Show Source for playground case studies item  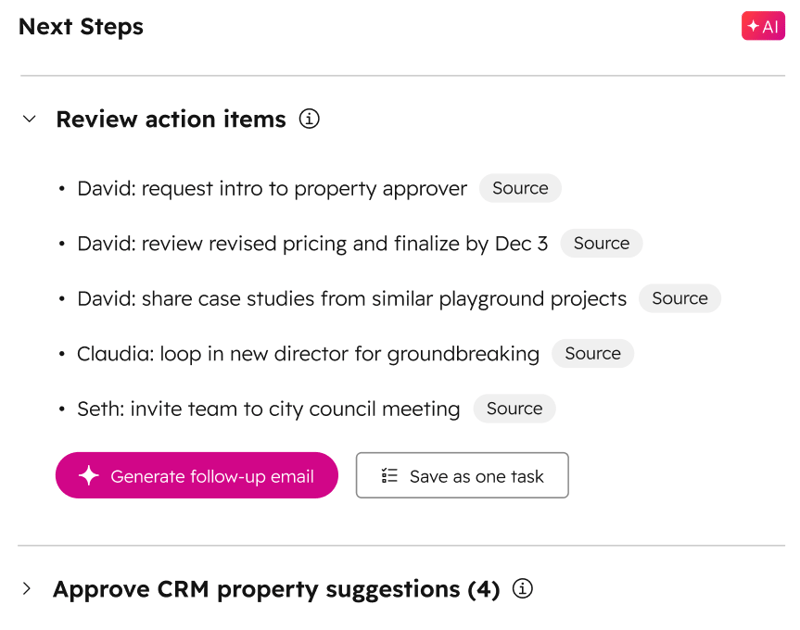[679, 298]
